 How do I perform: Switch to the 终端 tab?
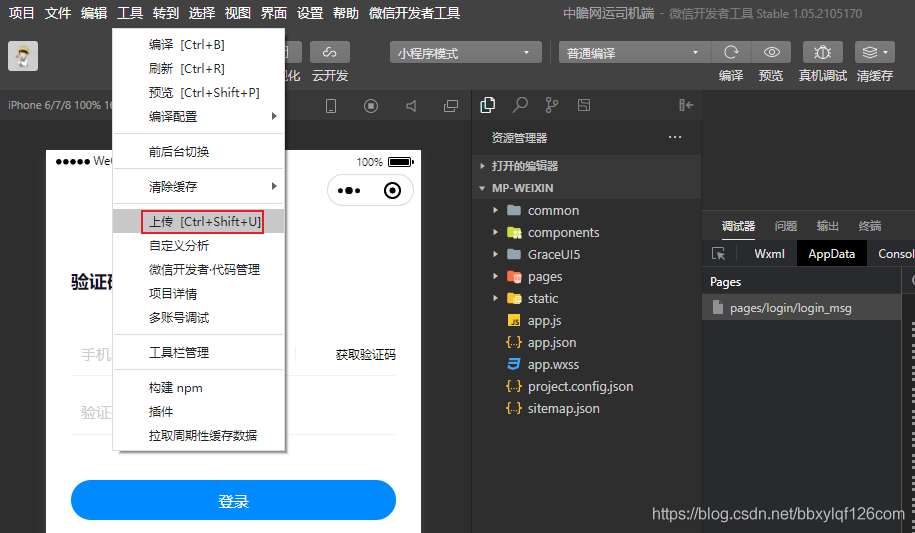click(869, 226)
